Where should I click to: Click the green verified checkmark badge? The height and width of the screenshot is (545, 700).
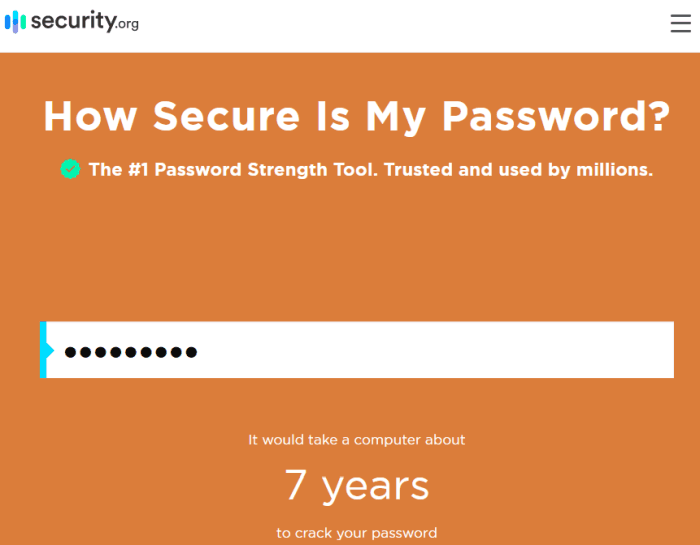(x=70, y=169)
